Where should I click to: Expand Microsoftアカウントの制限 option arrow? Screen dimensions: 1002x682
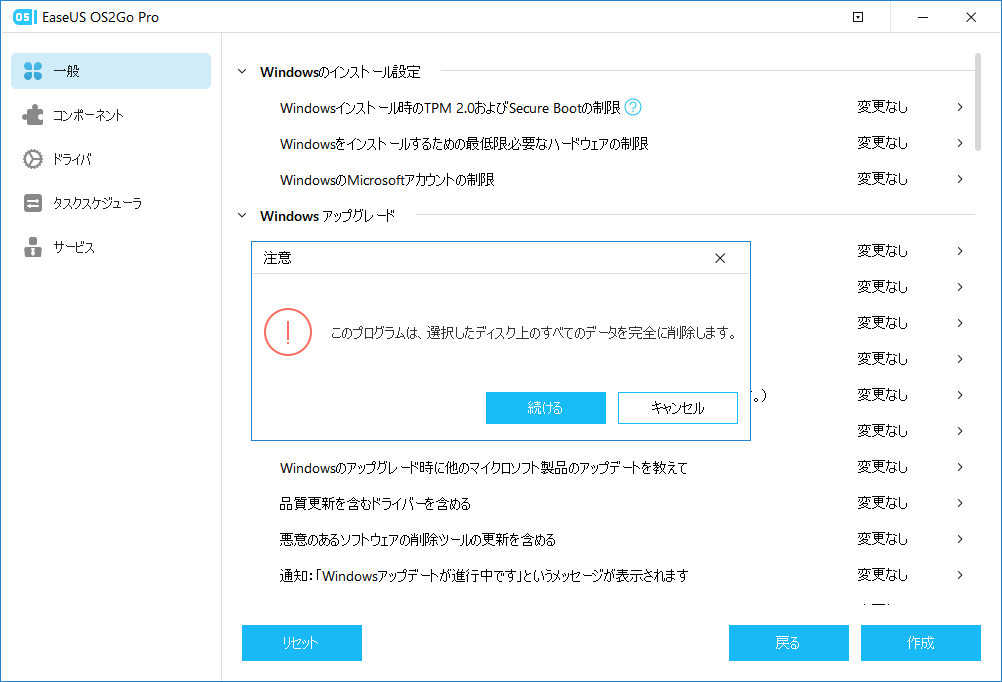coord(959,179)
